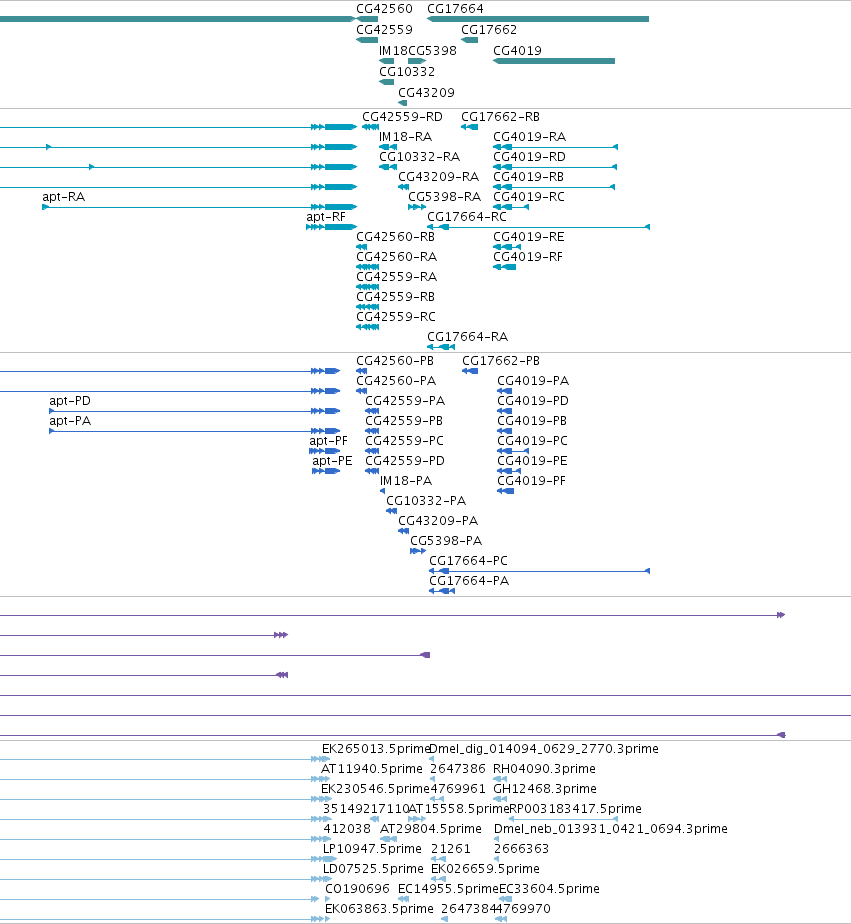Click the apt-PE protein label

[x=332, y=461]
